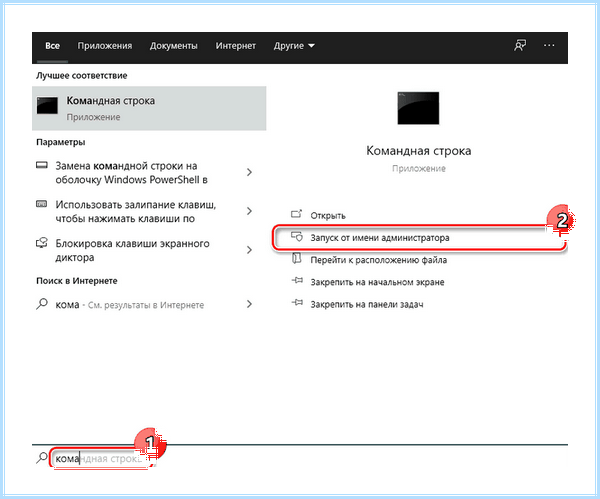
Task: Select Командная строка best match result
Action: [149, 108]
